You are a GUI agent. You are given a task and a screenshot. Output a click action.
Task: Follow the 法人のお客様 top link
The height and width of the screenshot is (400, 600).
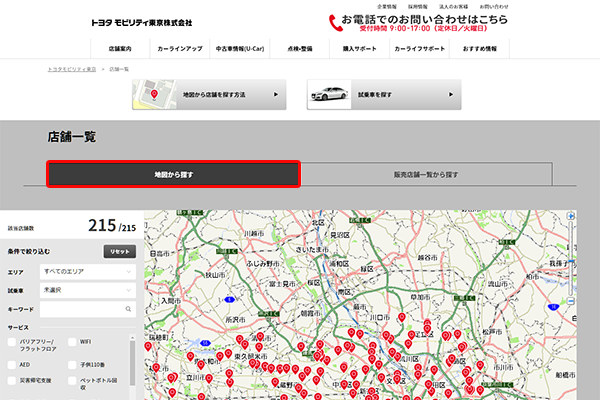(453, 7)
